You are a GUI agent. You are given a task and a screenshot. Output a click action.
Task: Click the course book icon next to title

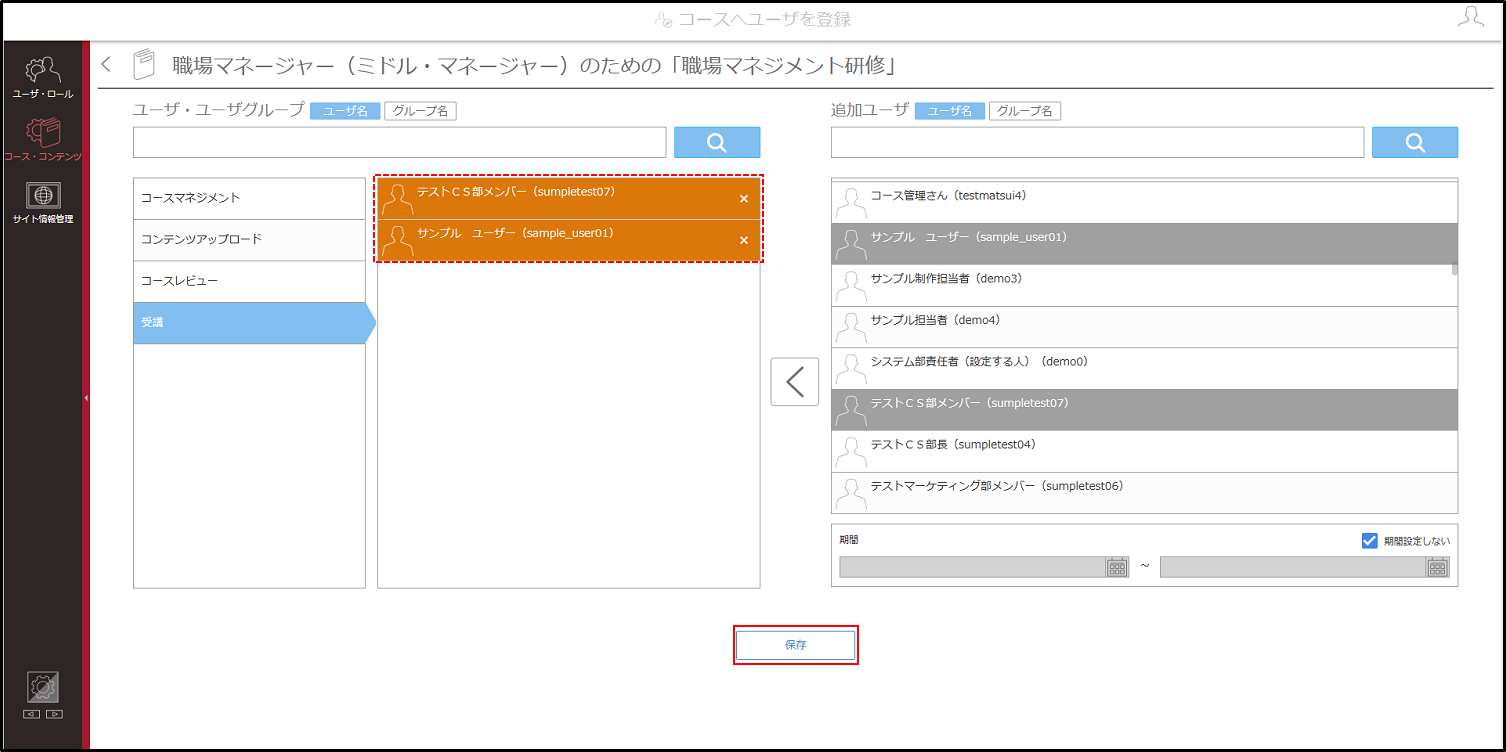pos(144,65)
